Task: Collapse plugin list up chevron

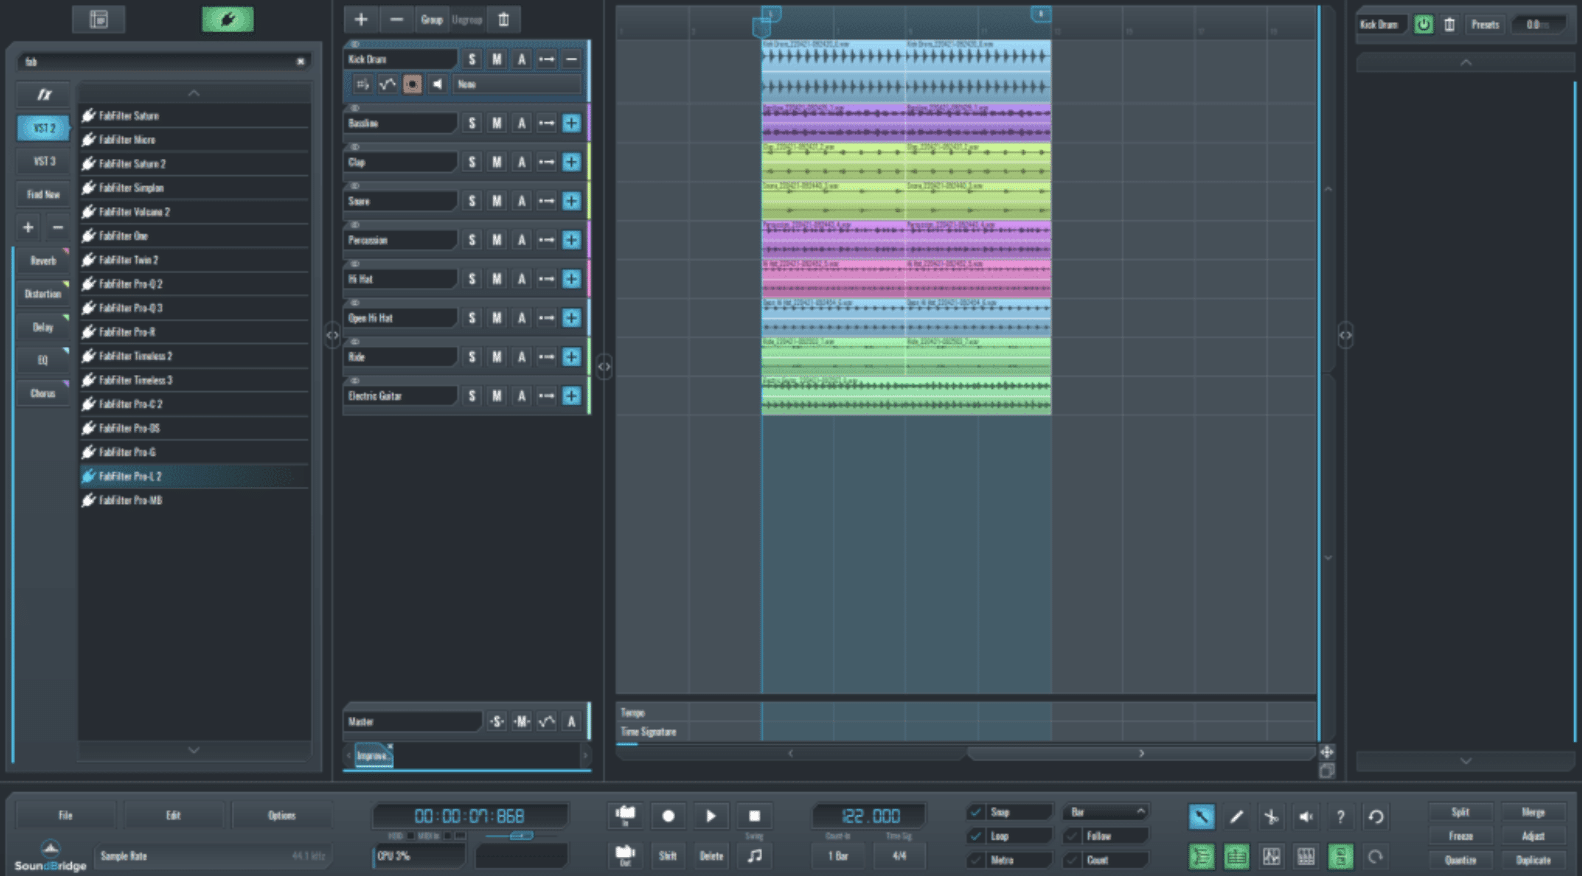Action: (194, 92)
